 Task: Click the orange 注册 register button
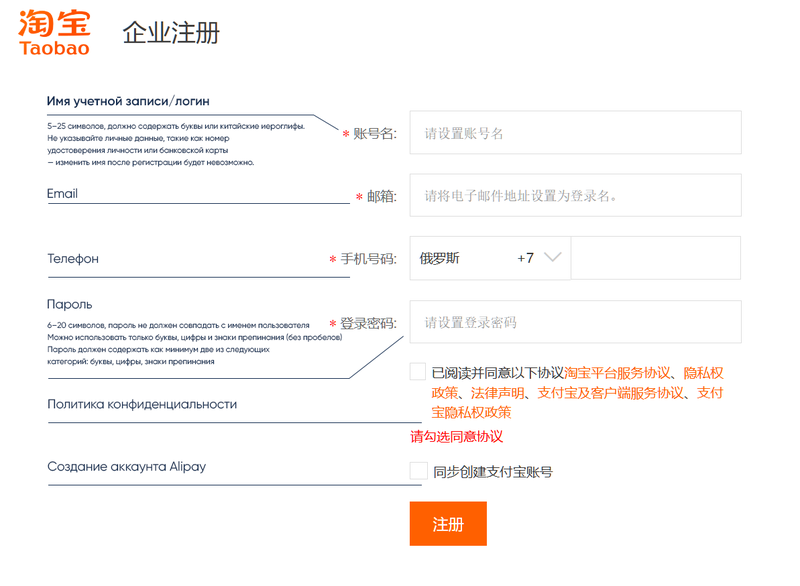(448, 524)
